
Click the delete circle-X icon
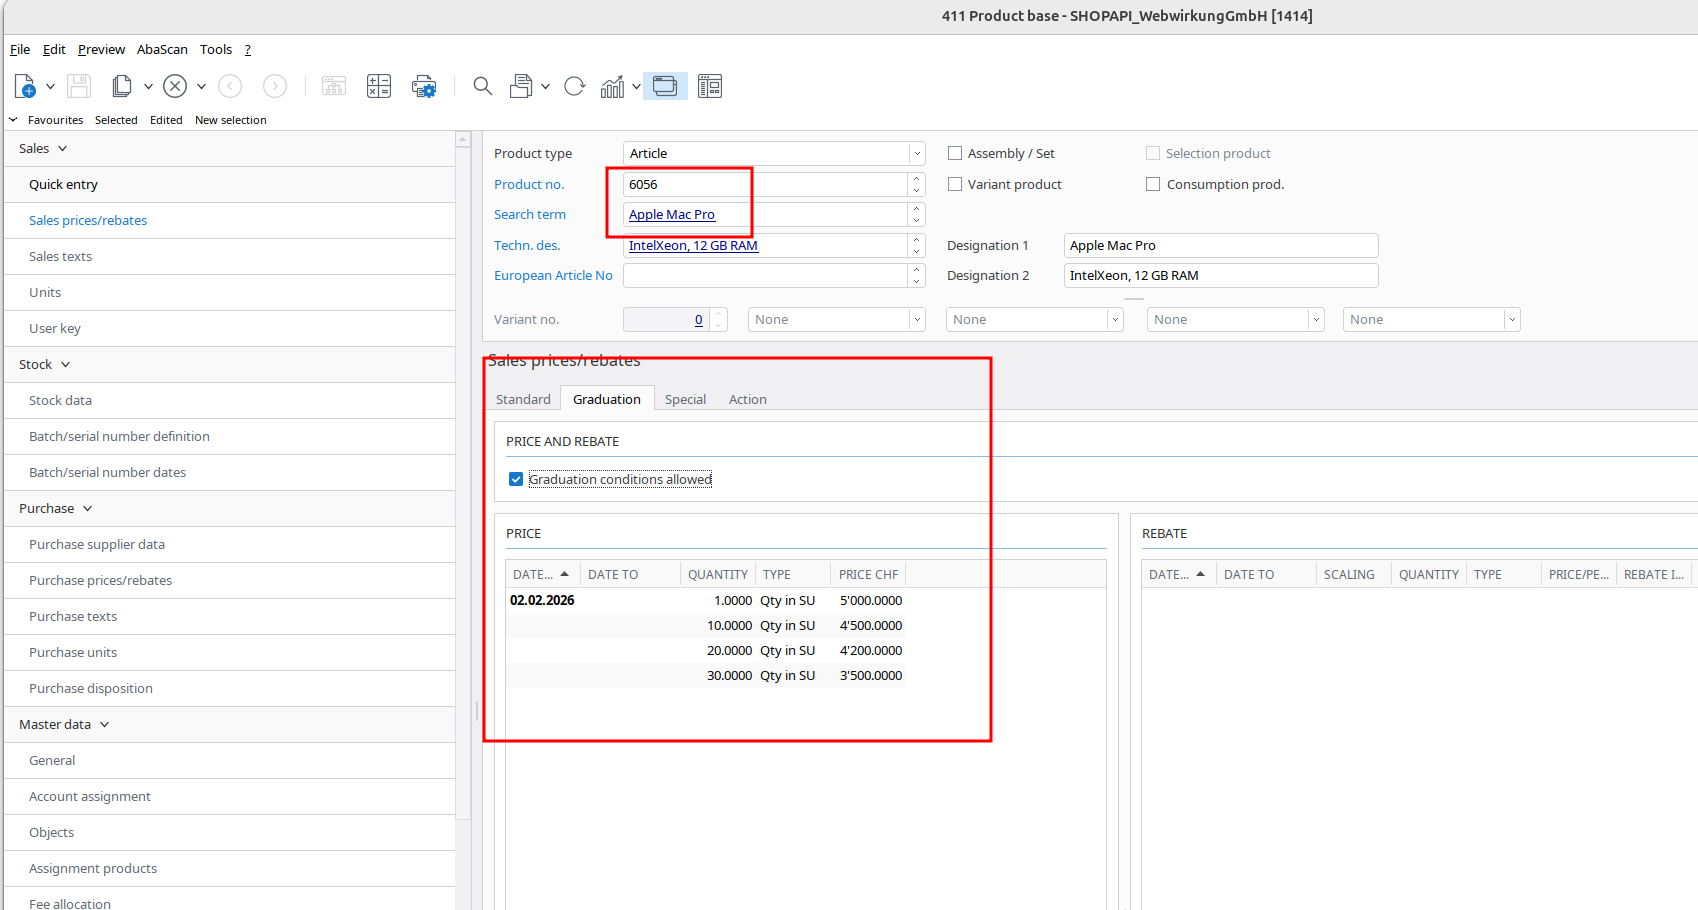(x=175, y=87)
